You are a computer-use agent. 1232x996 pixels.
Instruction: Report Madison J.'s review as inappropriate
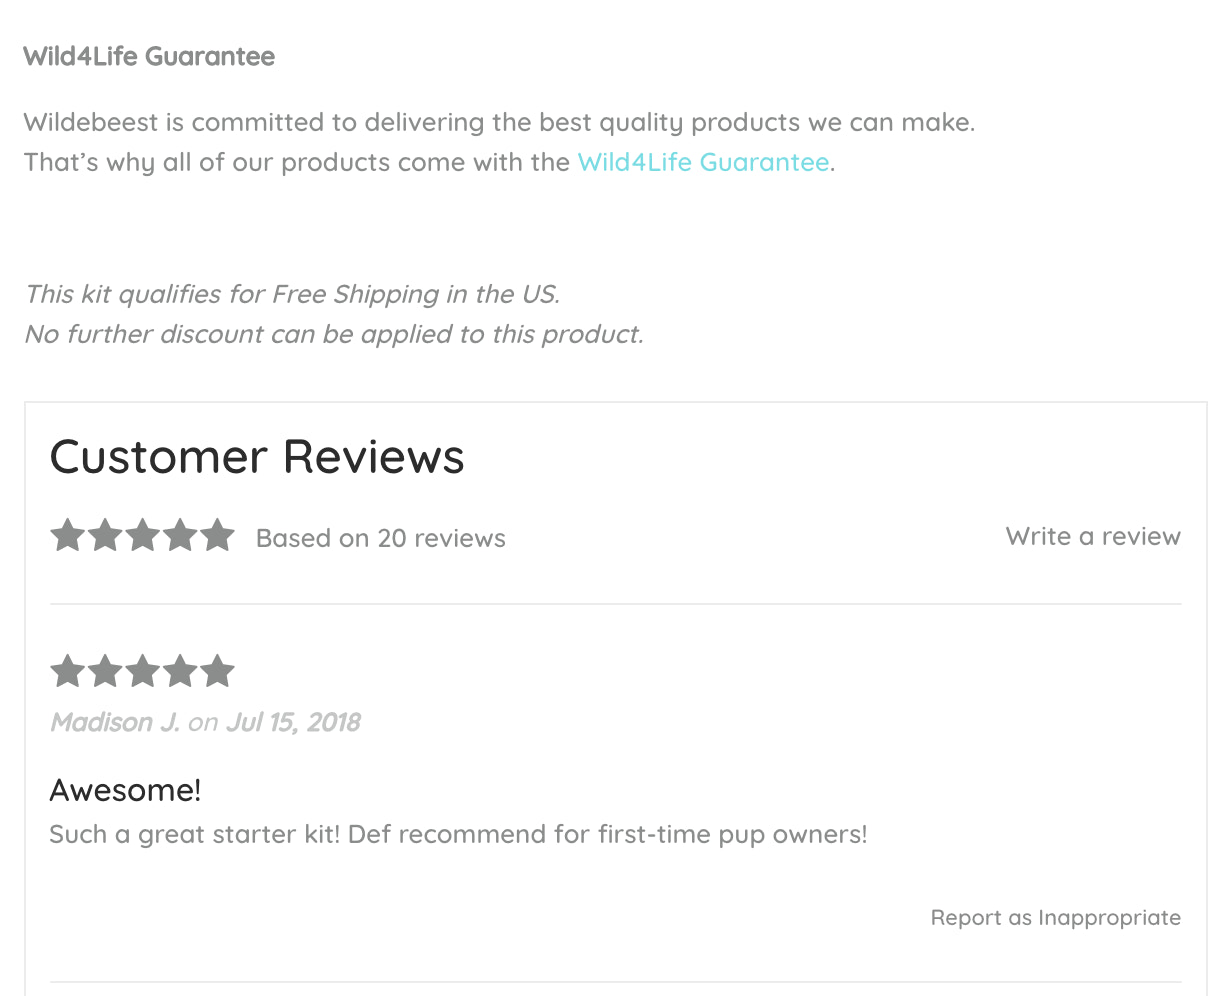[1055, 917]
